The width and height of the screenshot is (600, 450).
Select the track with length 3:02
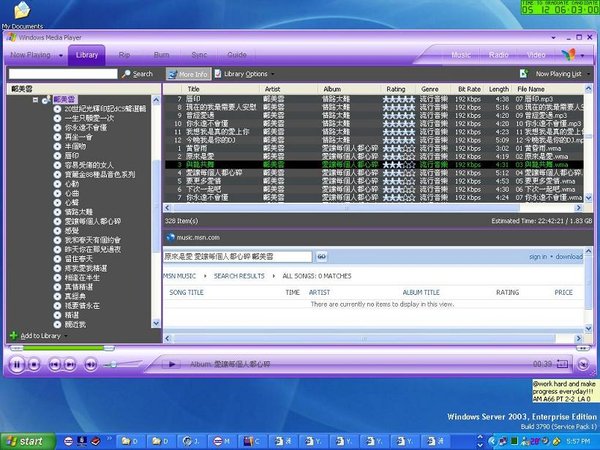(x=373, y=148)
